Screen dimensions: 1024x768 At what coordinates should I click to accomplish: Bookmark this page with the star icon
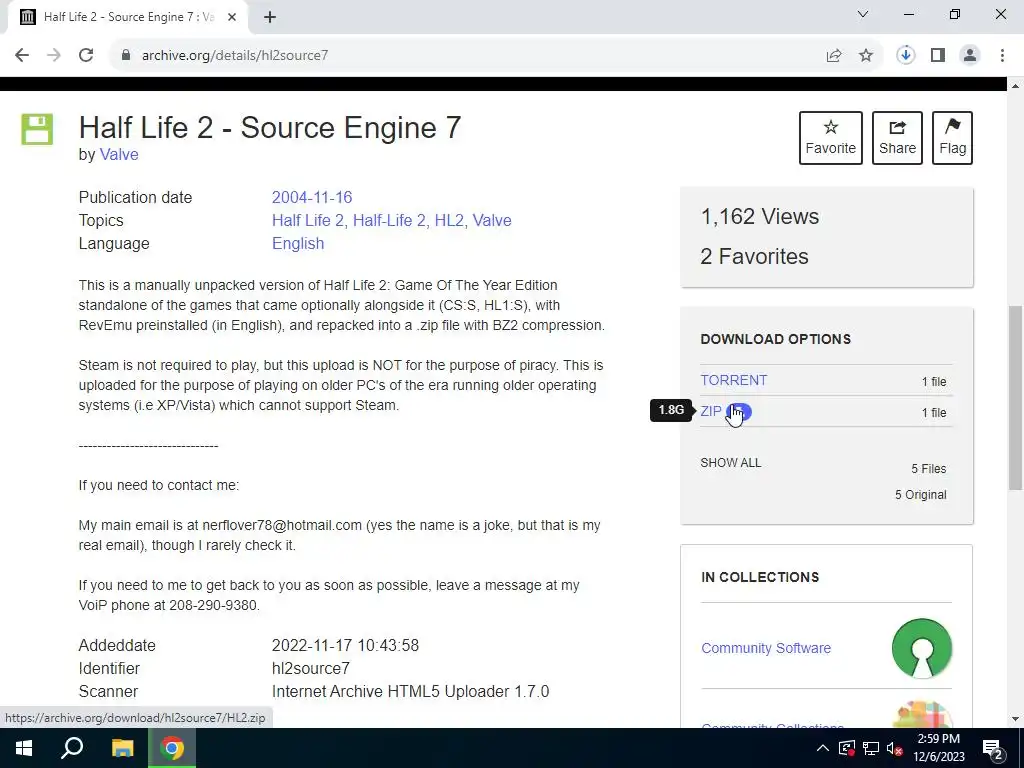click(866, 56)
